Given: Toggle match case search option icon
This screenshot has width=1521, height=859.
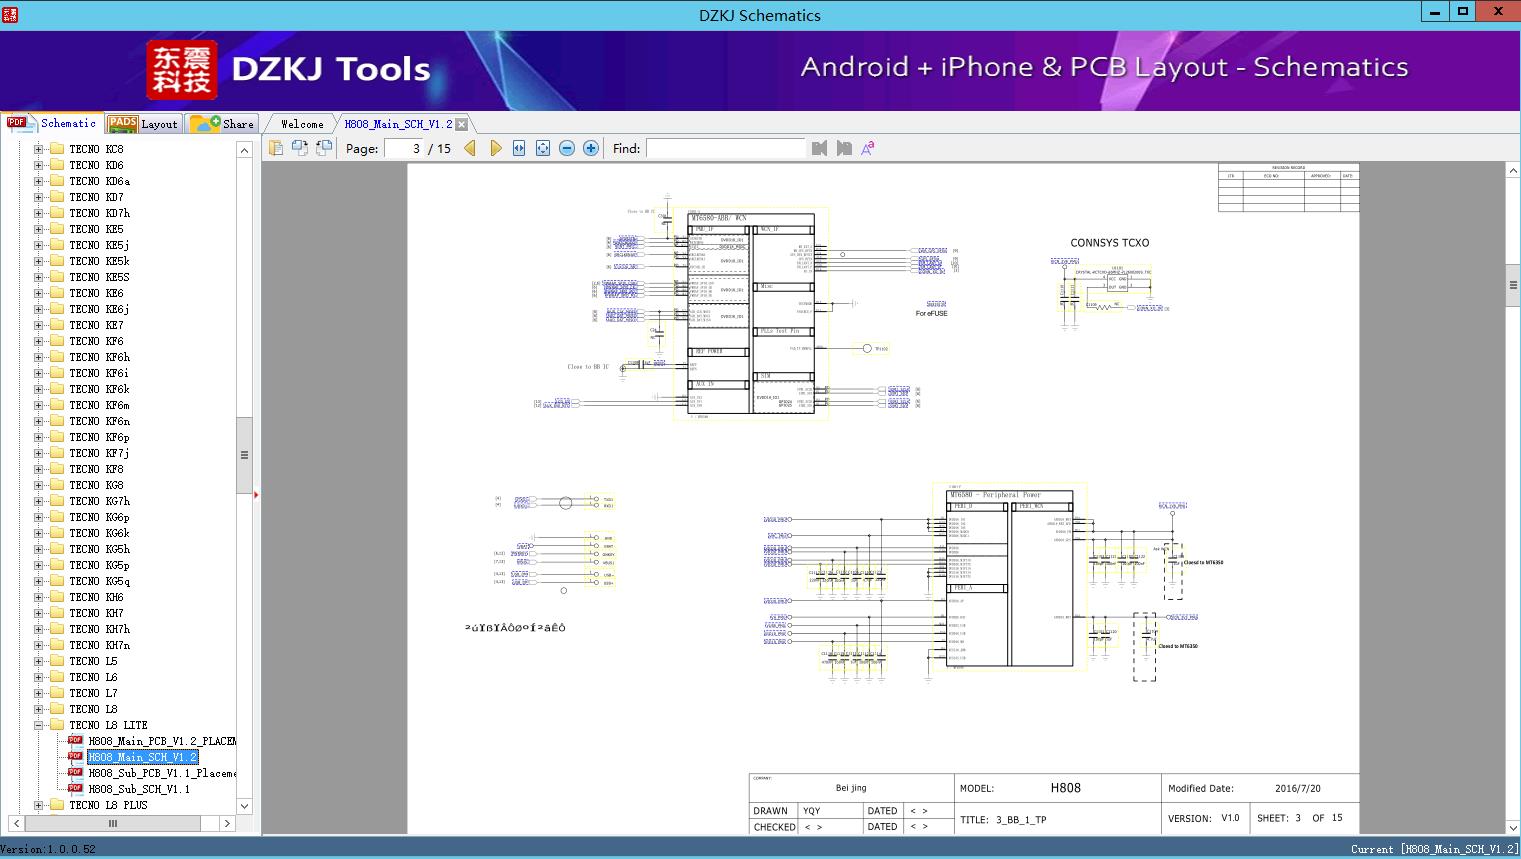Looking at the screenshot, I should (868, 148).
